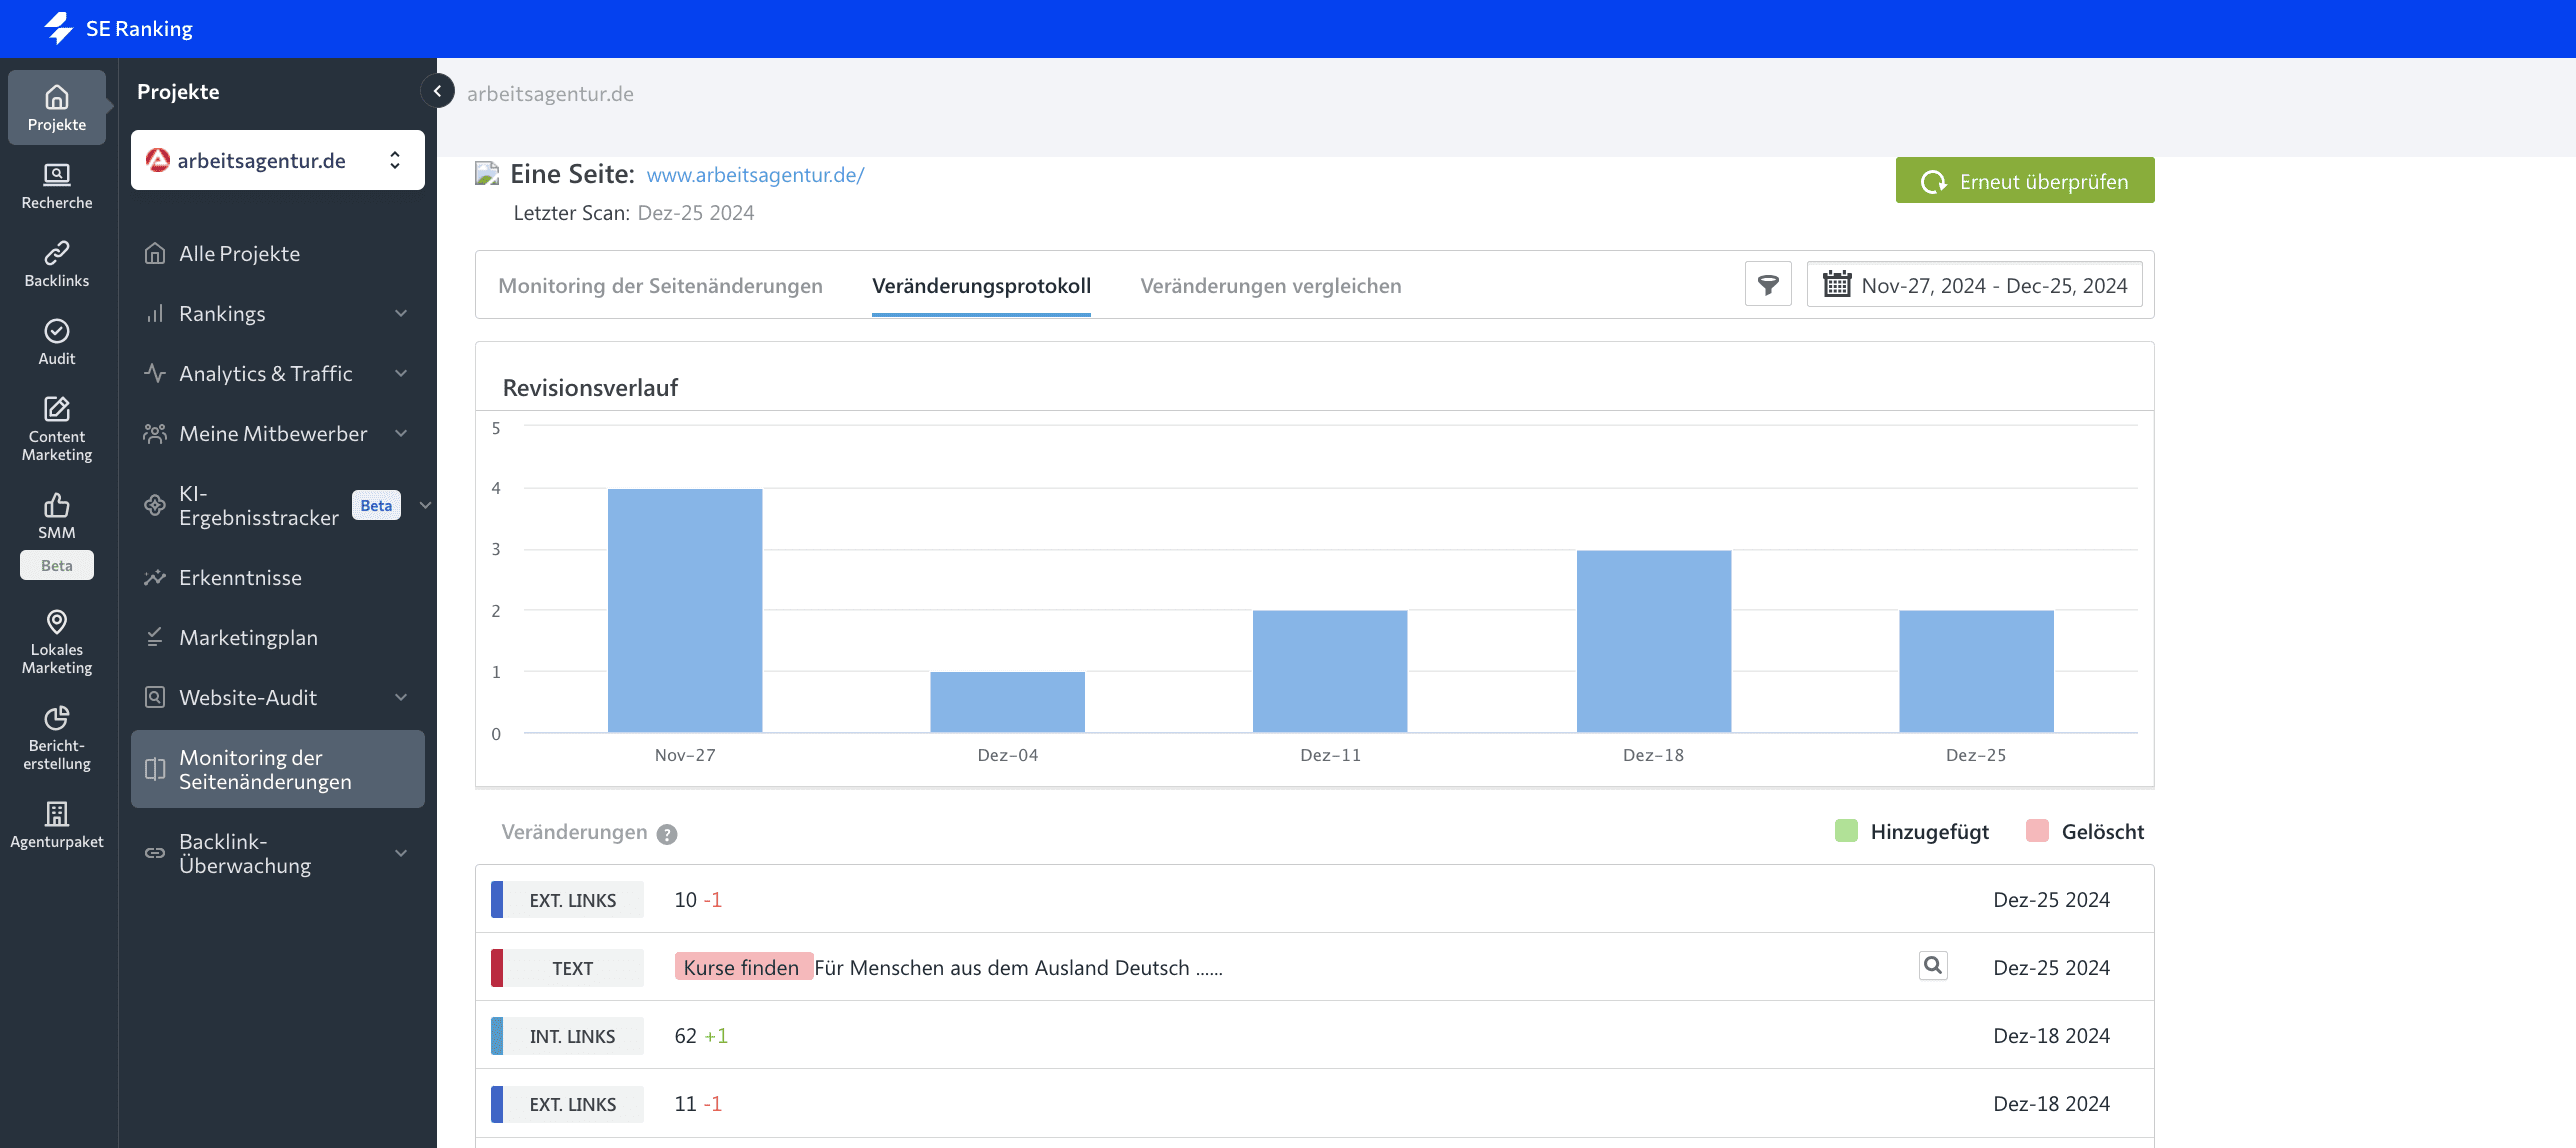This screenshot has width=2576, height=1148.
Task: Click the Website-Audit icon
Action: click(x=155, y=698)
